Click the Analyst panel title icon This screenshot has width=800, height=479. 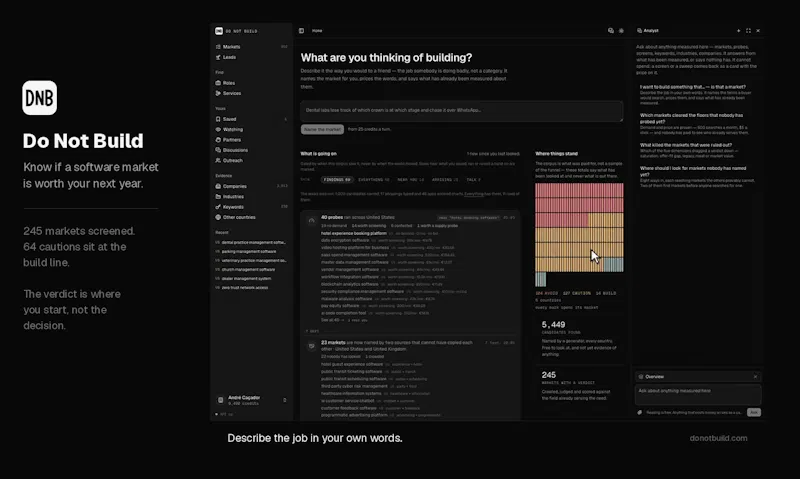pyautogui.click(x=639, y=31)
